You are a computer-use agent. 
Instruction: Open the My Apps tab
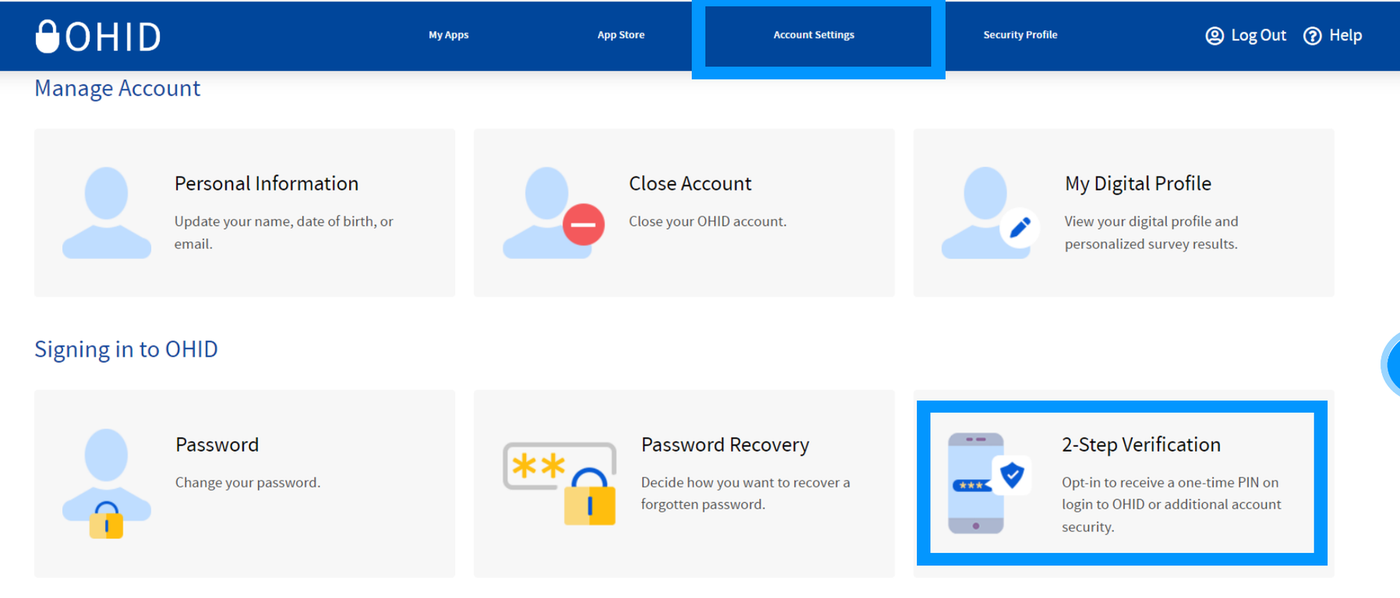(x=448, y=35)
